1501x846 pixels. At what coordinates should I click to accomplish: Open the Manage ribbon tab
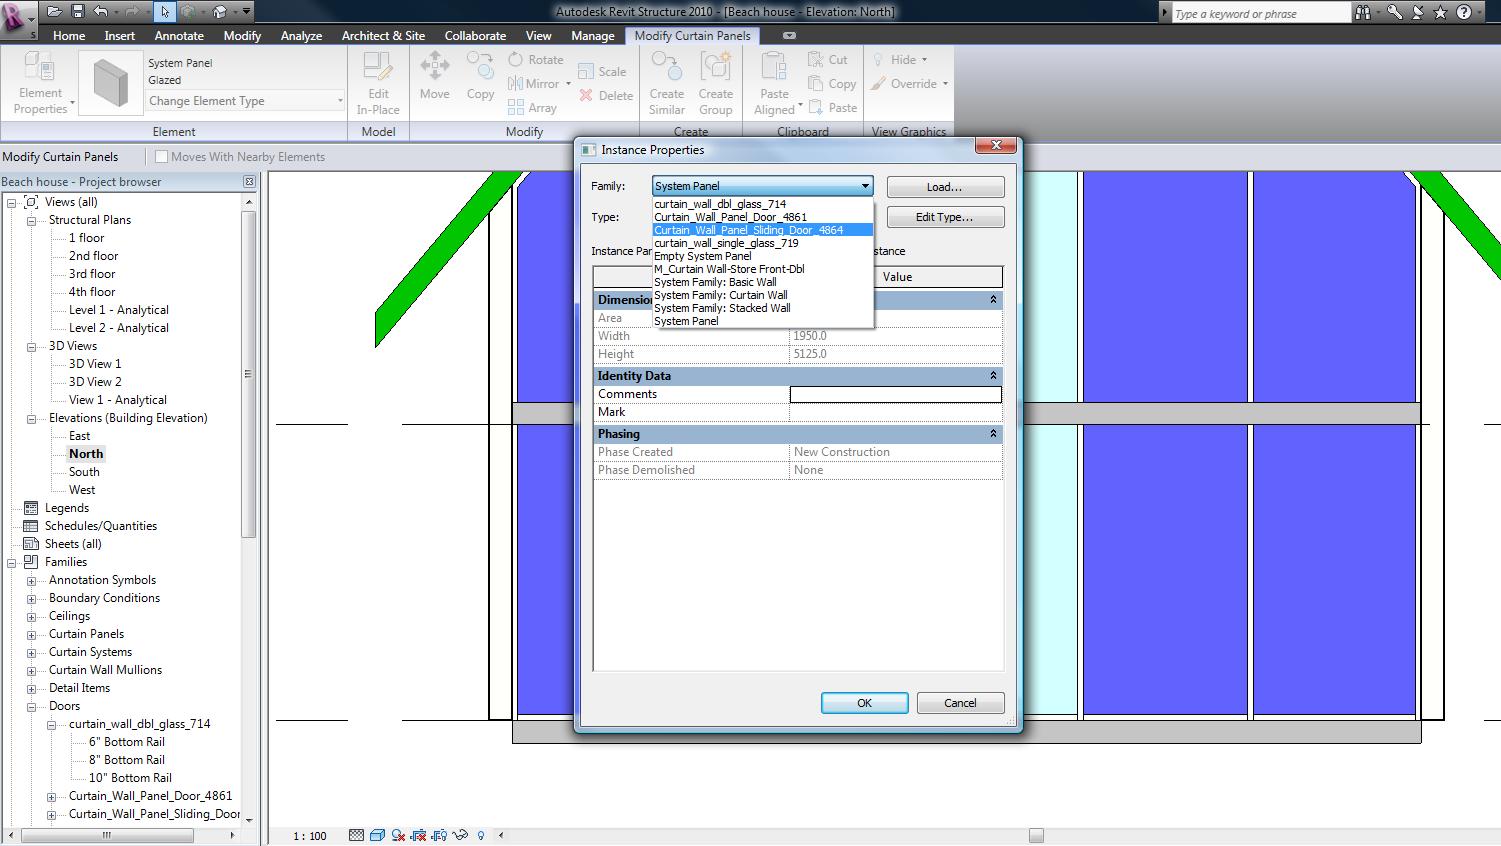pos(593,36)
